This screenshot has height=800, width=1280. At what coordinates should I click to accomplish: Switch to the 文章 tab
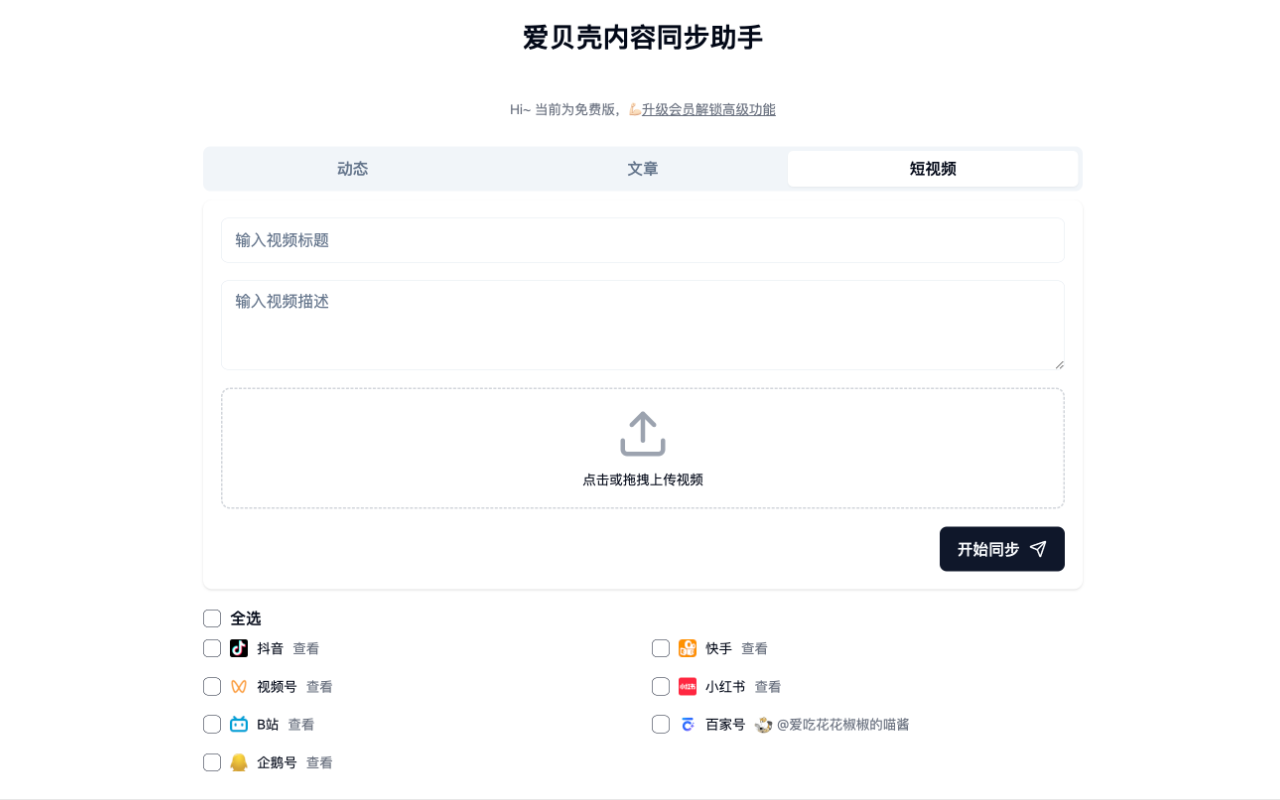pyautogui.click(x=642, y=168)
